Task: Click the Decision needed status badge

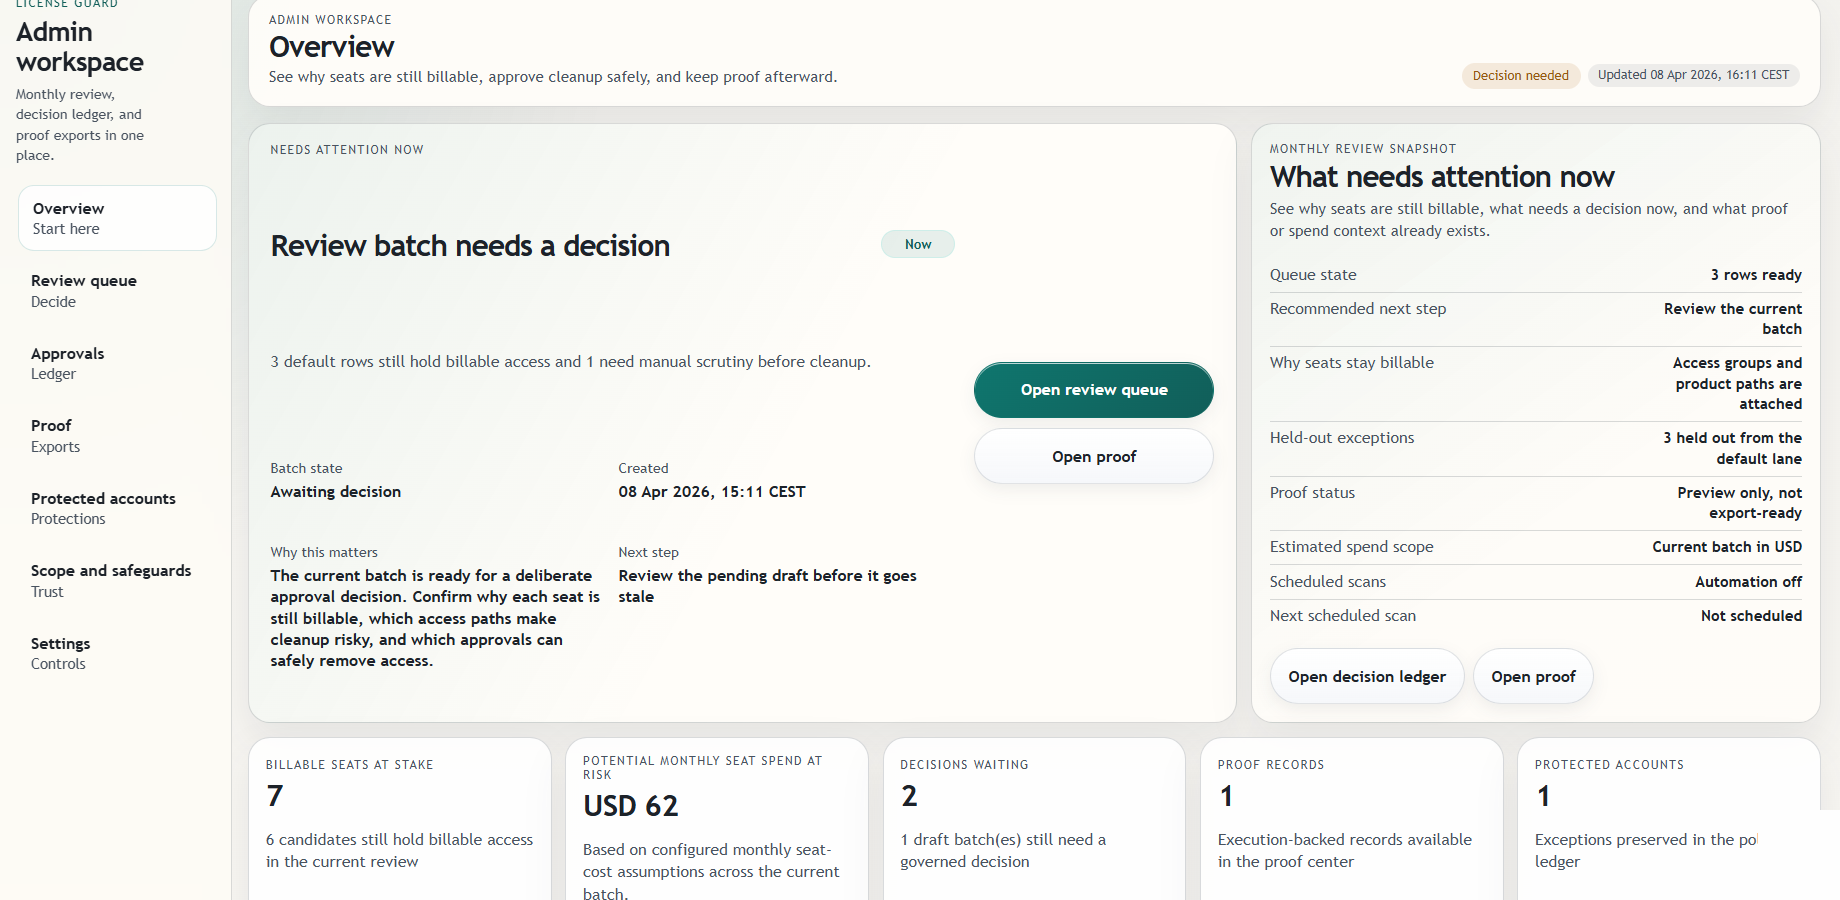Action: (1520, 76)
